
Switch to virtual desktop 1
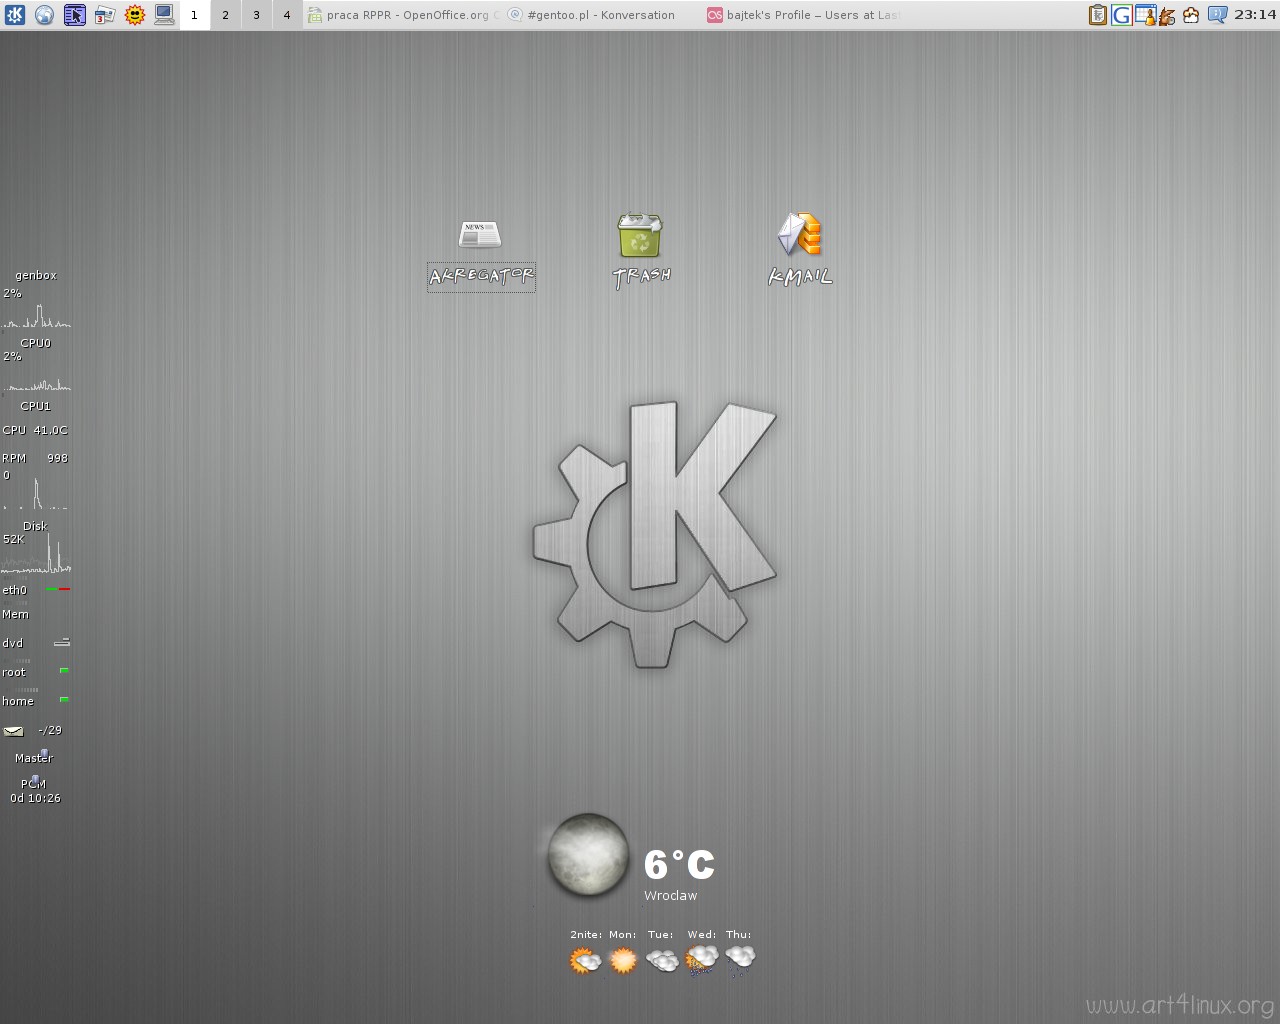pos(194,15)
